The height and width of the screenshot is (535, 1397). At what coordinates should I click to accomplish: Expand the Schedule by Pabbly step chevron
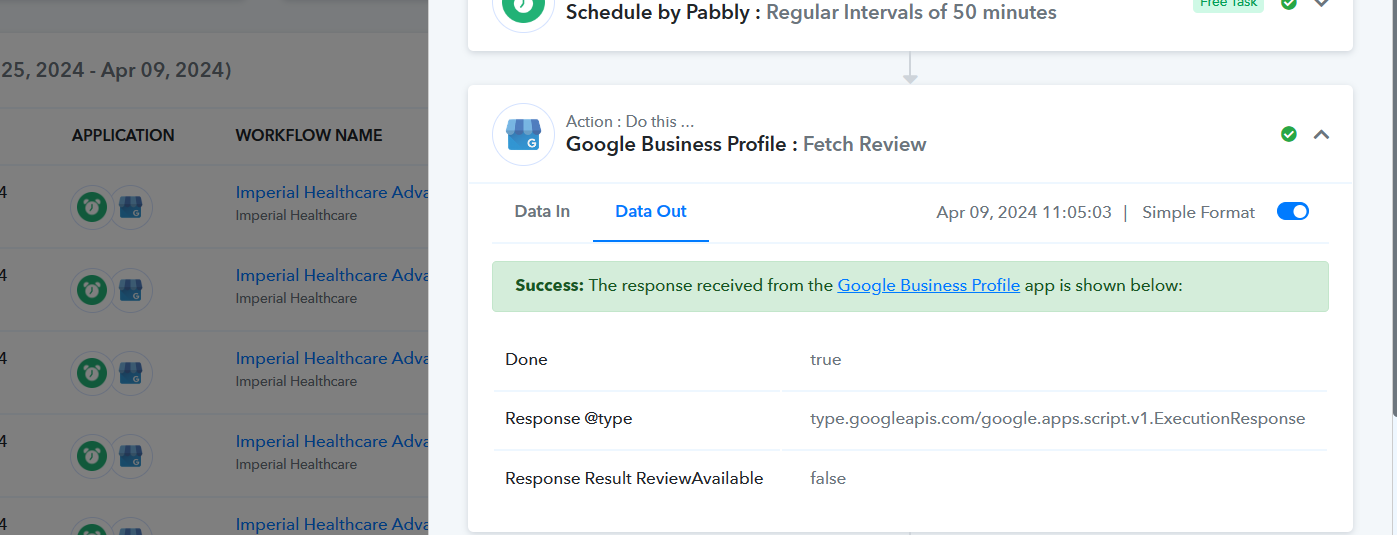(x=1321, y=4)
